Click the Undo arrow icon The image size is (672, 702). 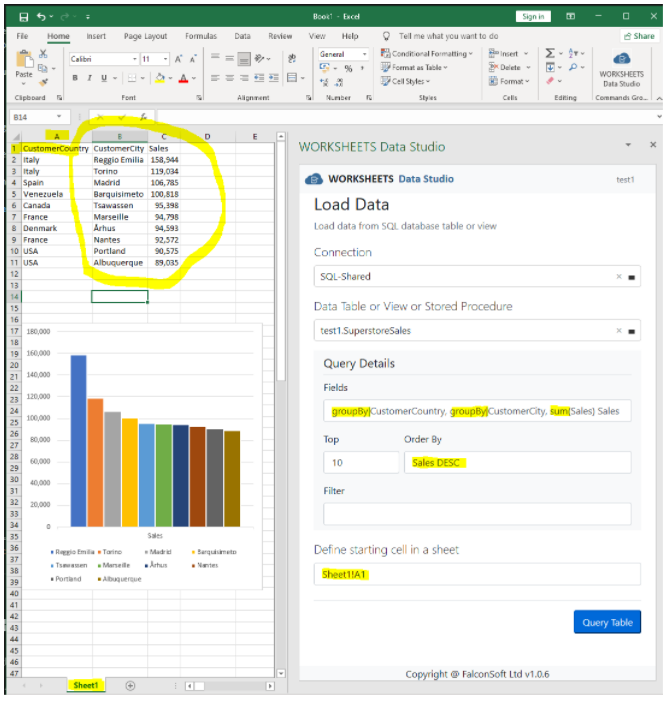[x=41, y=17]
